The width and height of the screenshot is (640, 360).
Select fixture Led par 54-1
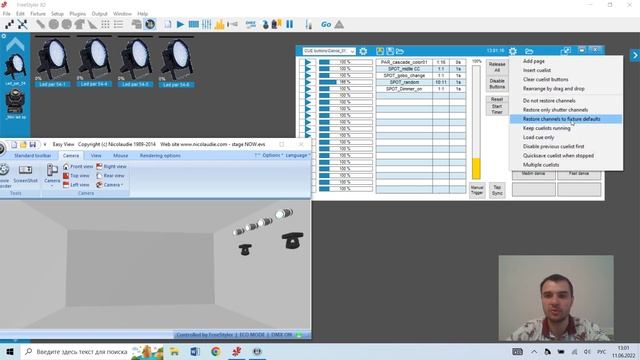tap(53, 61)
